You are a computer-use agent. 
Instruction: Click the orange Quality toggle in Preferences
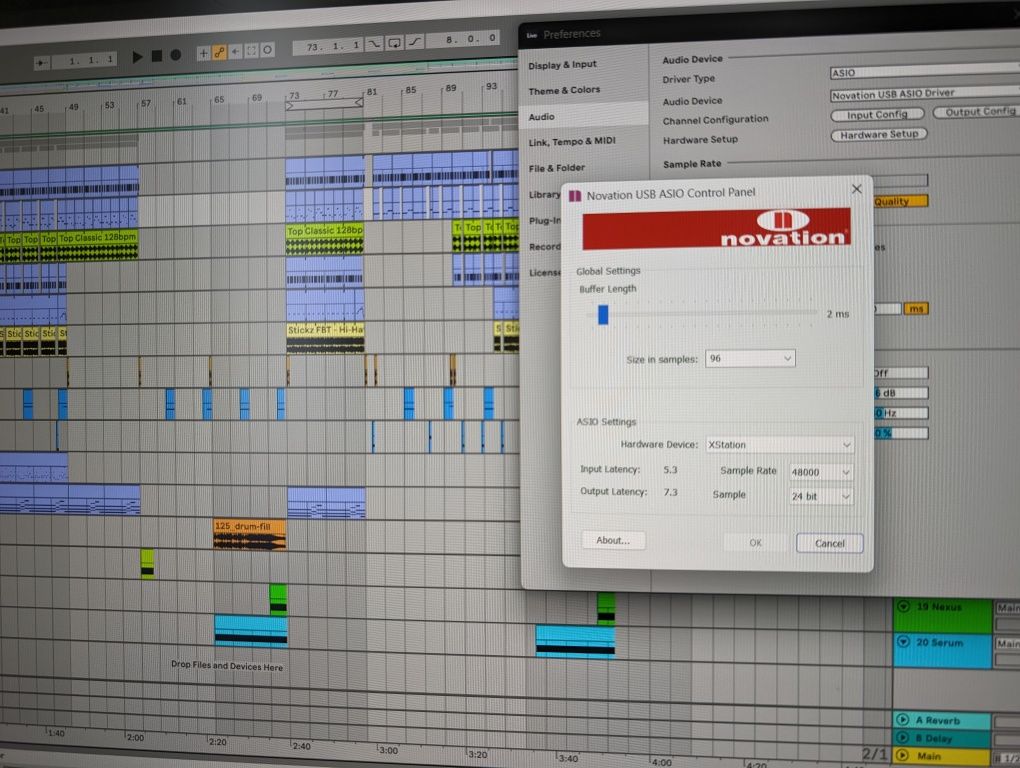pos(900,202)
